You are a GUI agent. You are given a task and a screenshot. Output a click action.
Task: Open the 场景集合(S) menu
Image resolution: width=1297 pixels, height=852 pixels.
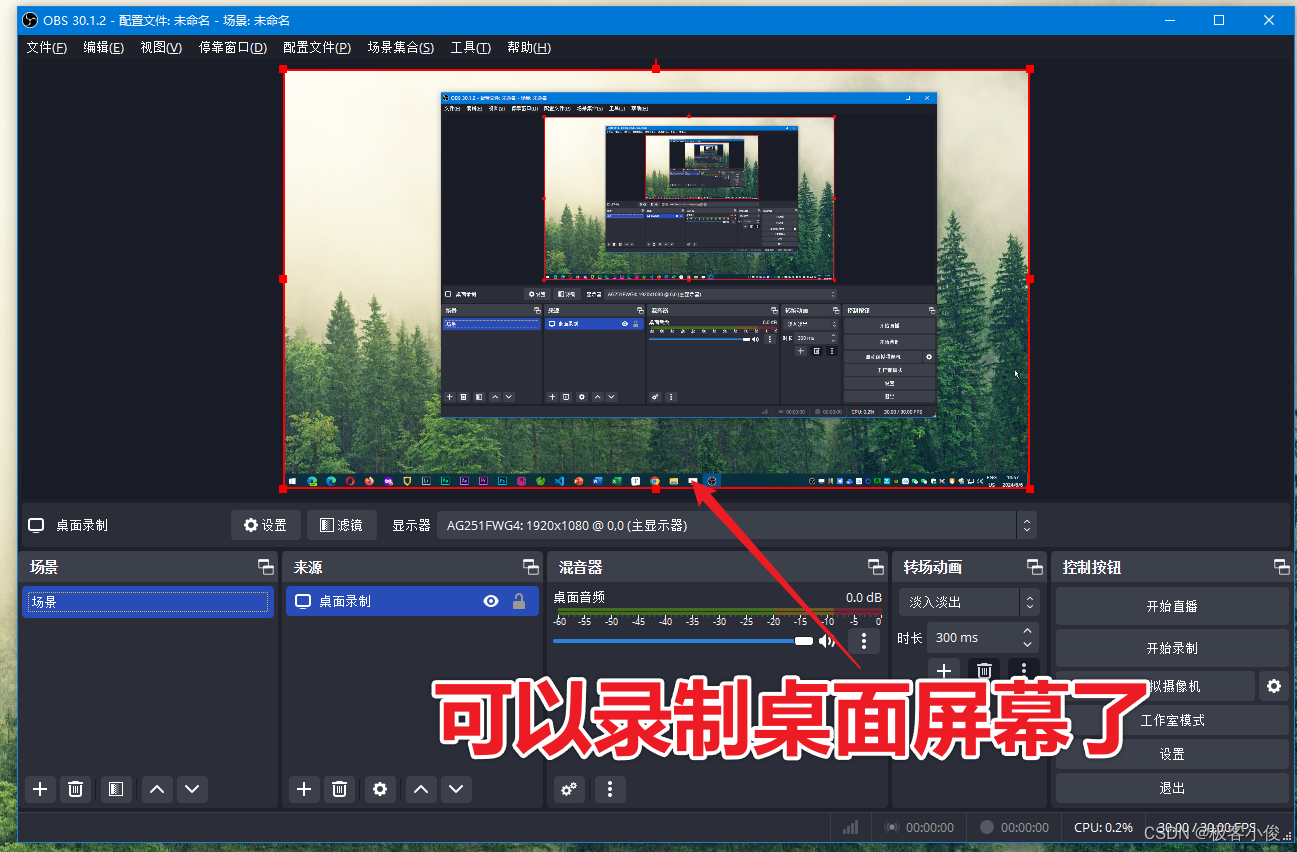[x=400, y=47]
